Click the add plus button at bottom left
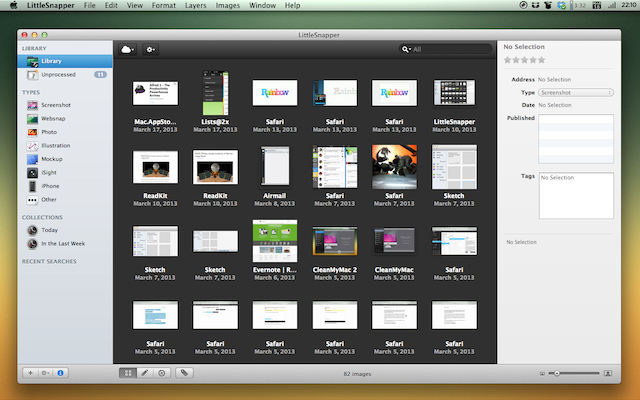Image resolution: width=640 pixels, height=400 pixels. (29, 372)
